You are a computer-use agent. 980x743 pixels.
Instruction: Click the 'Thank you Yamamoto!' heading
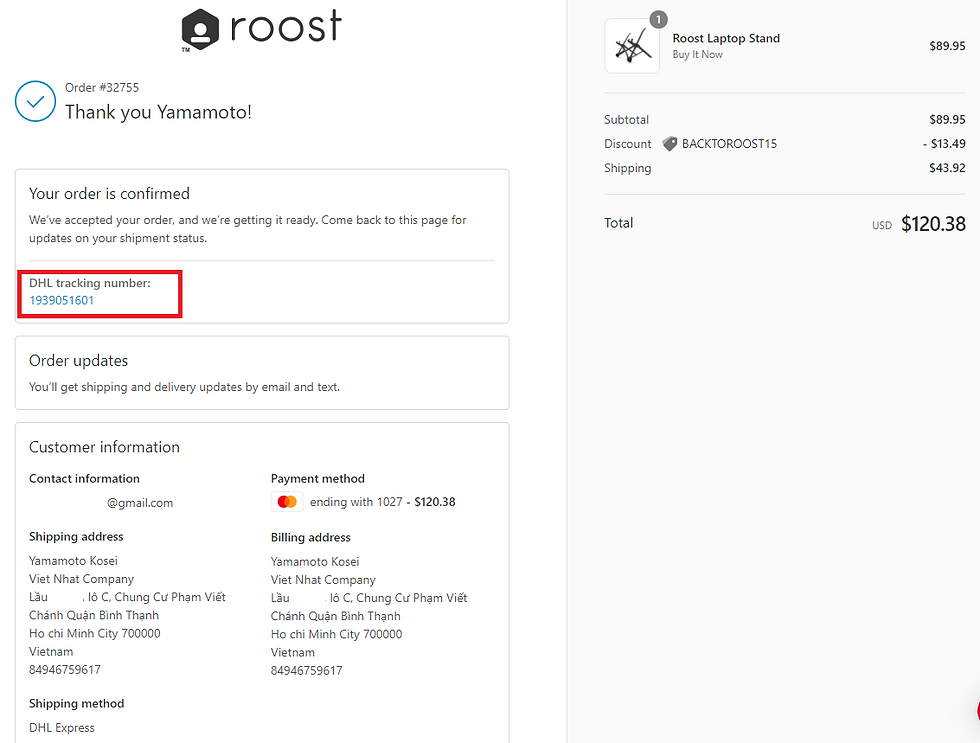158,112
